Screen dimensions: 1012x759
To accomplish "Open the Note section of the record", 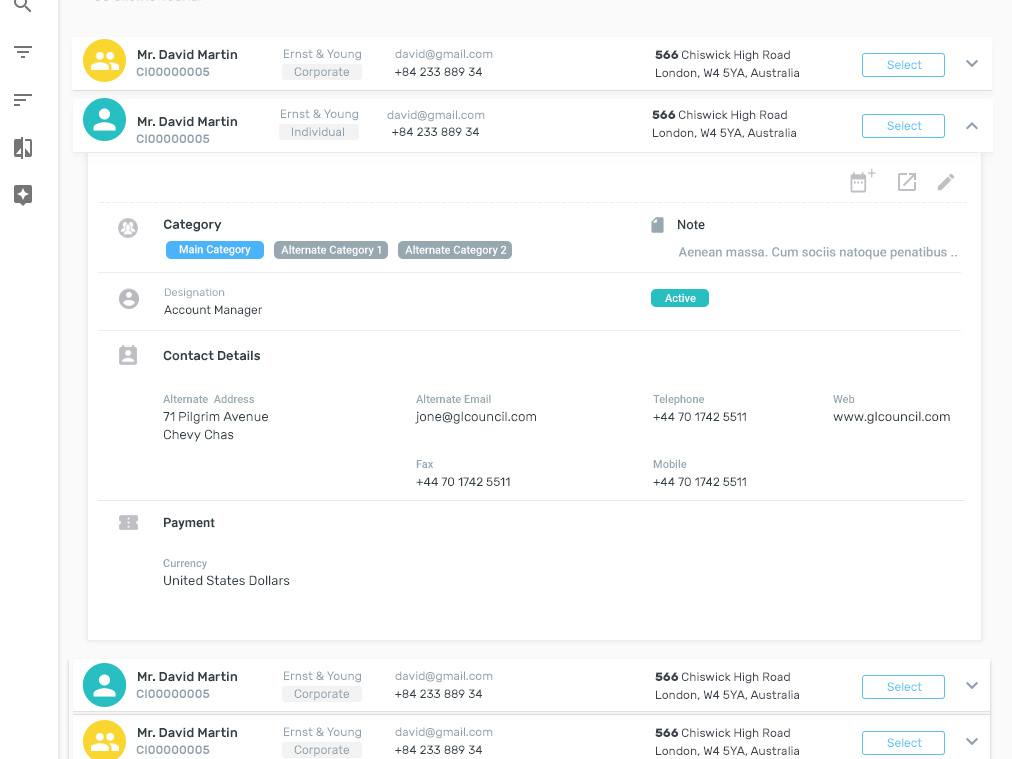I will pyautogui.click(x=690, y=224).
